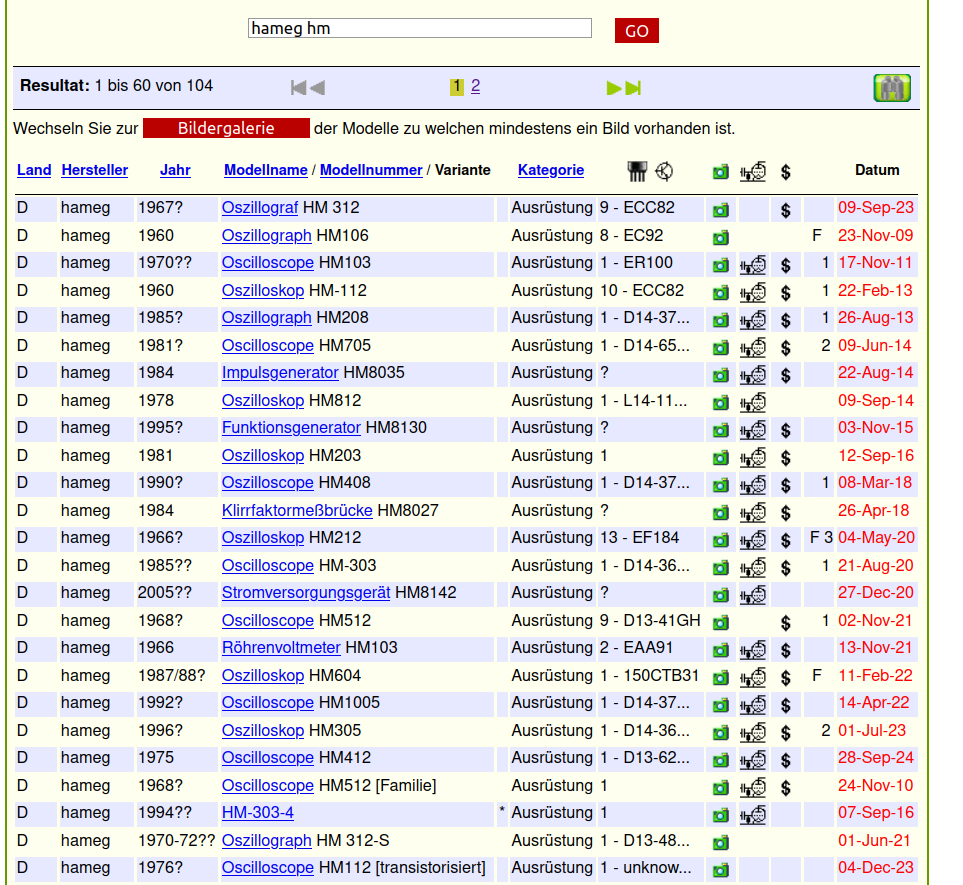
Task: Open Oscilloscope HM1005 link
Action: (x=268, y=703)
